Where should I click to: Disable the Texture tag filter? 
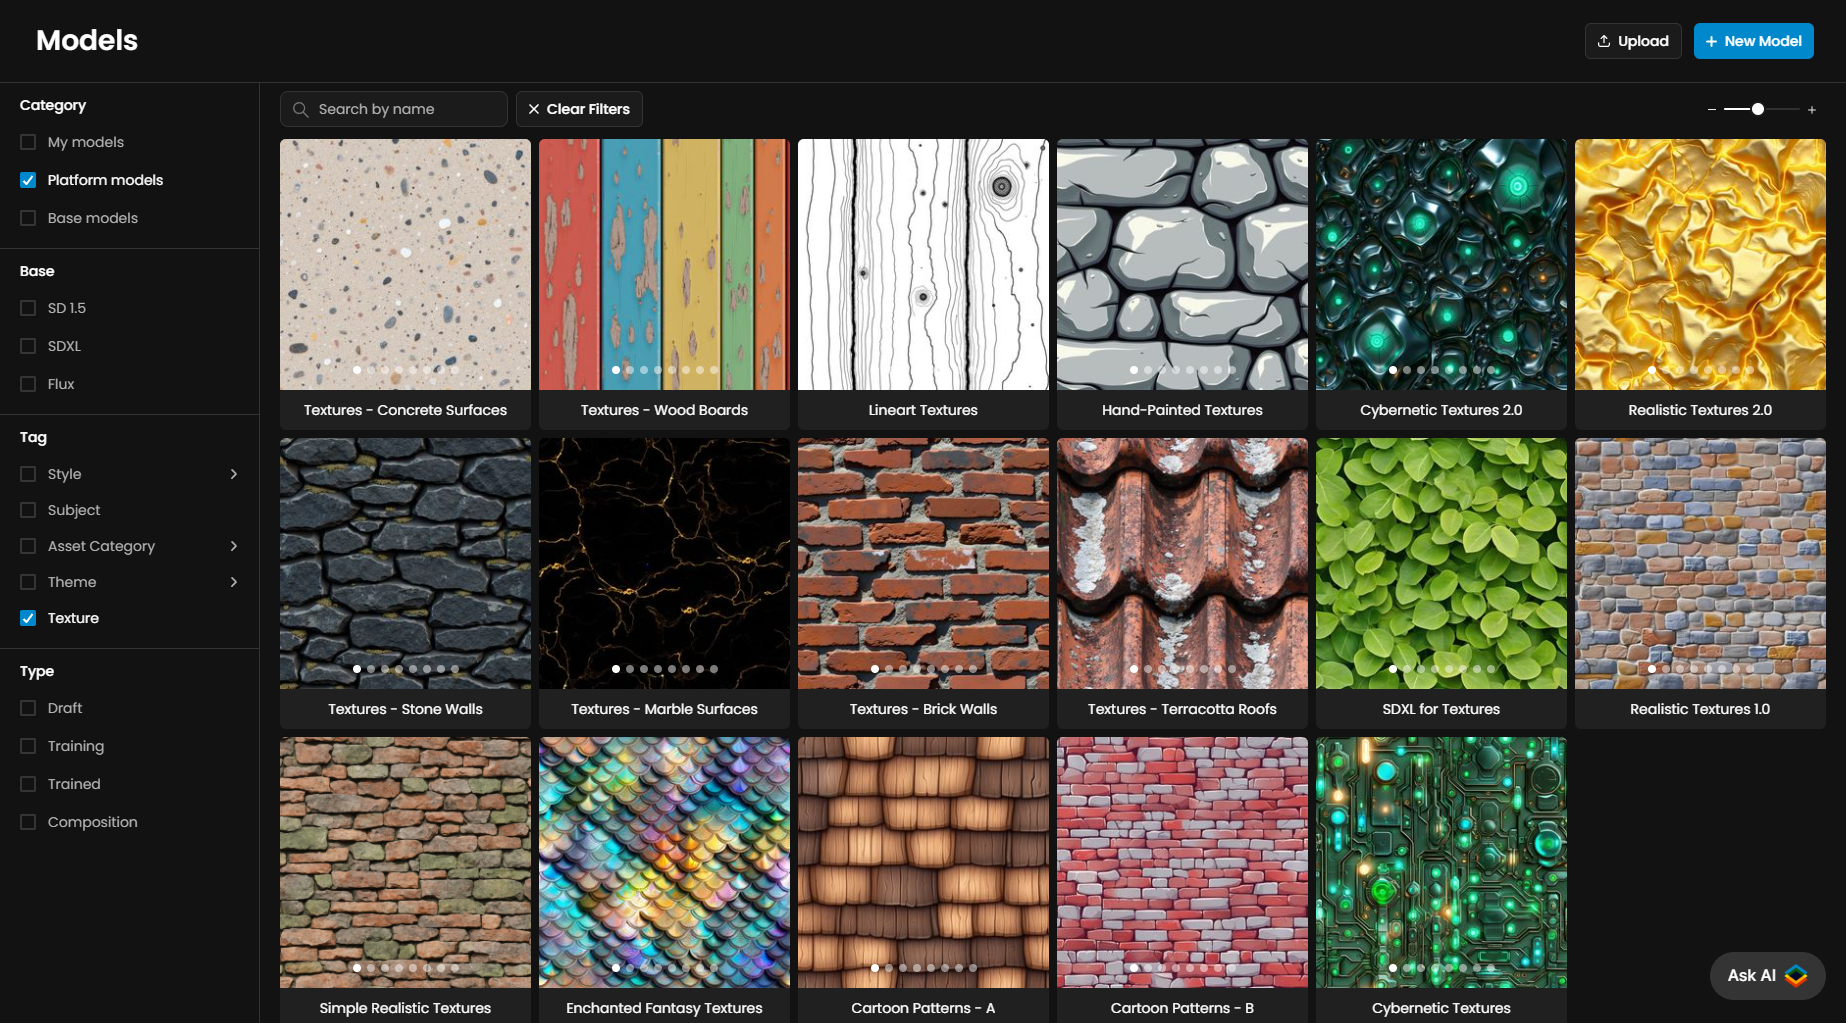28,618
